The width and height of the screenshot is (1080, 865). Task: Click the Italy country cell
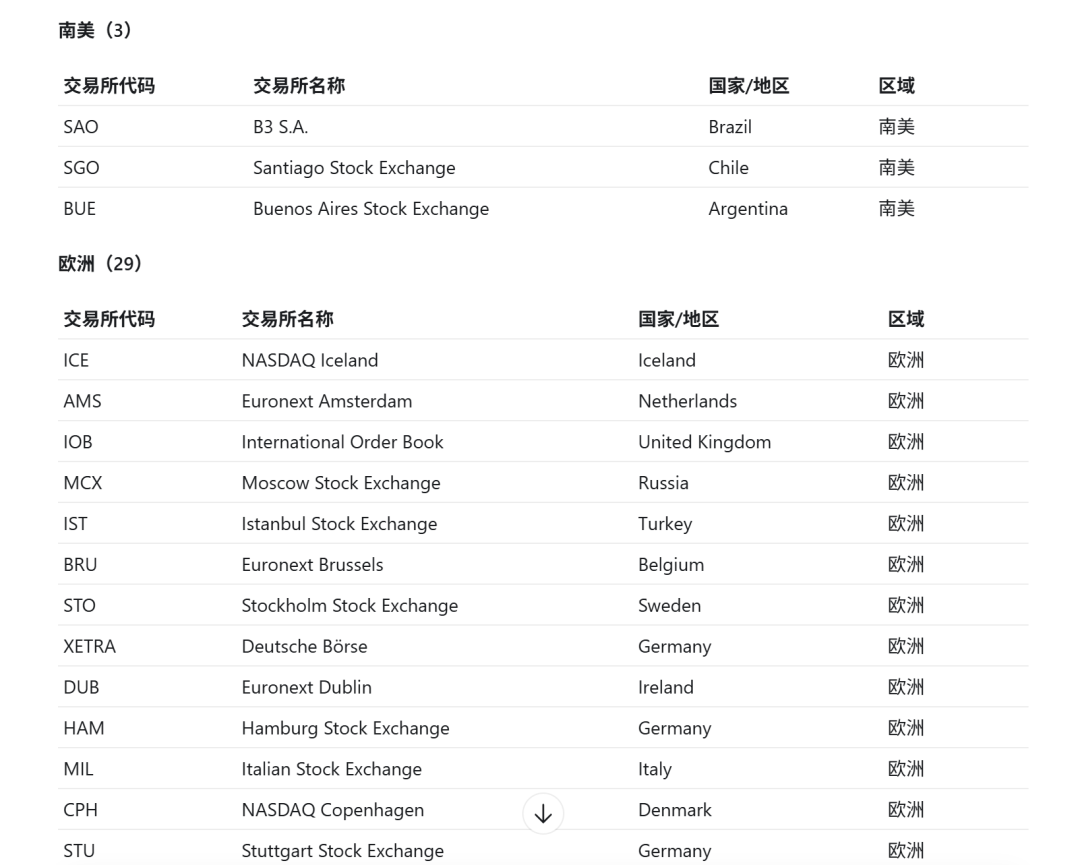655,769
